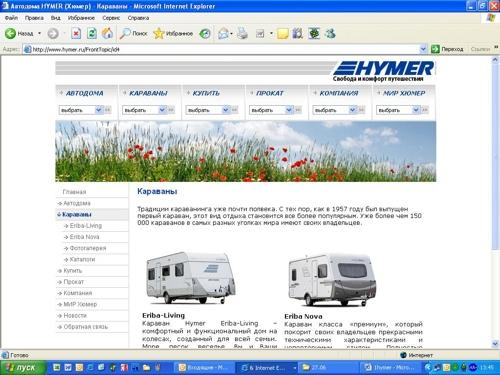Click the Назад back arrow button
Image resolution: width=500 pixels, height=375 pixels.
click(19, 33)
